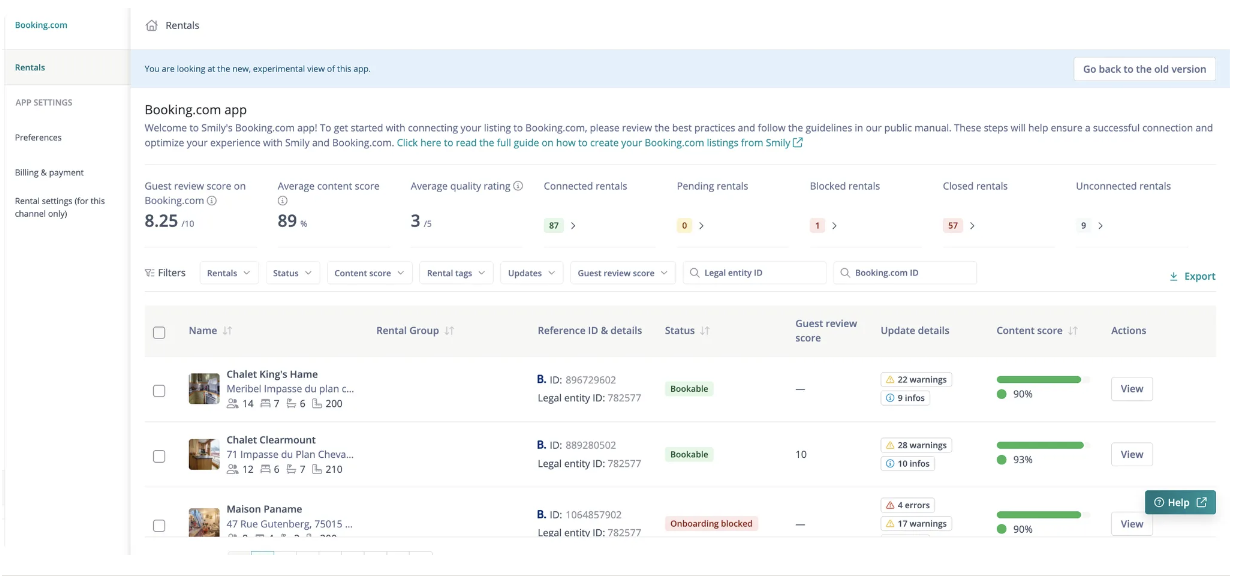Click external link icon after full guide link

(x=798, y=143)
